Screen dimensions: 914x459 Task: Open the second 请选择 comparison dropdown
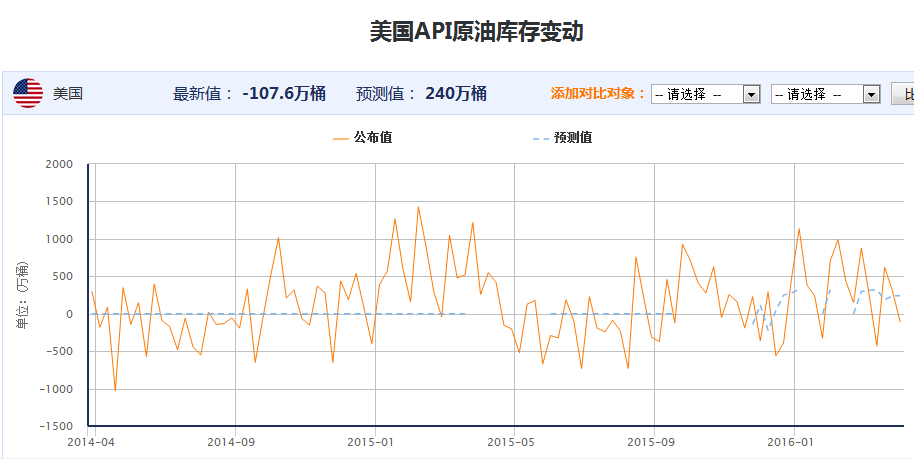tap(825, 94)
